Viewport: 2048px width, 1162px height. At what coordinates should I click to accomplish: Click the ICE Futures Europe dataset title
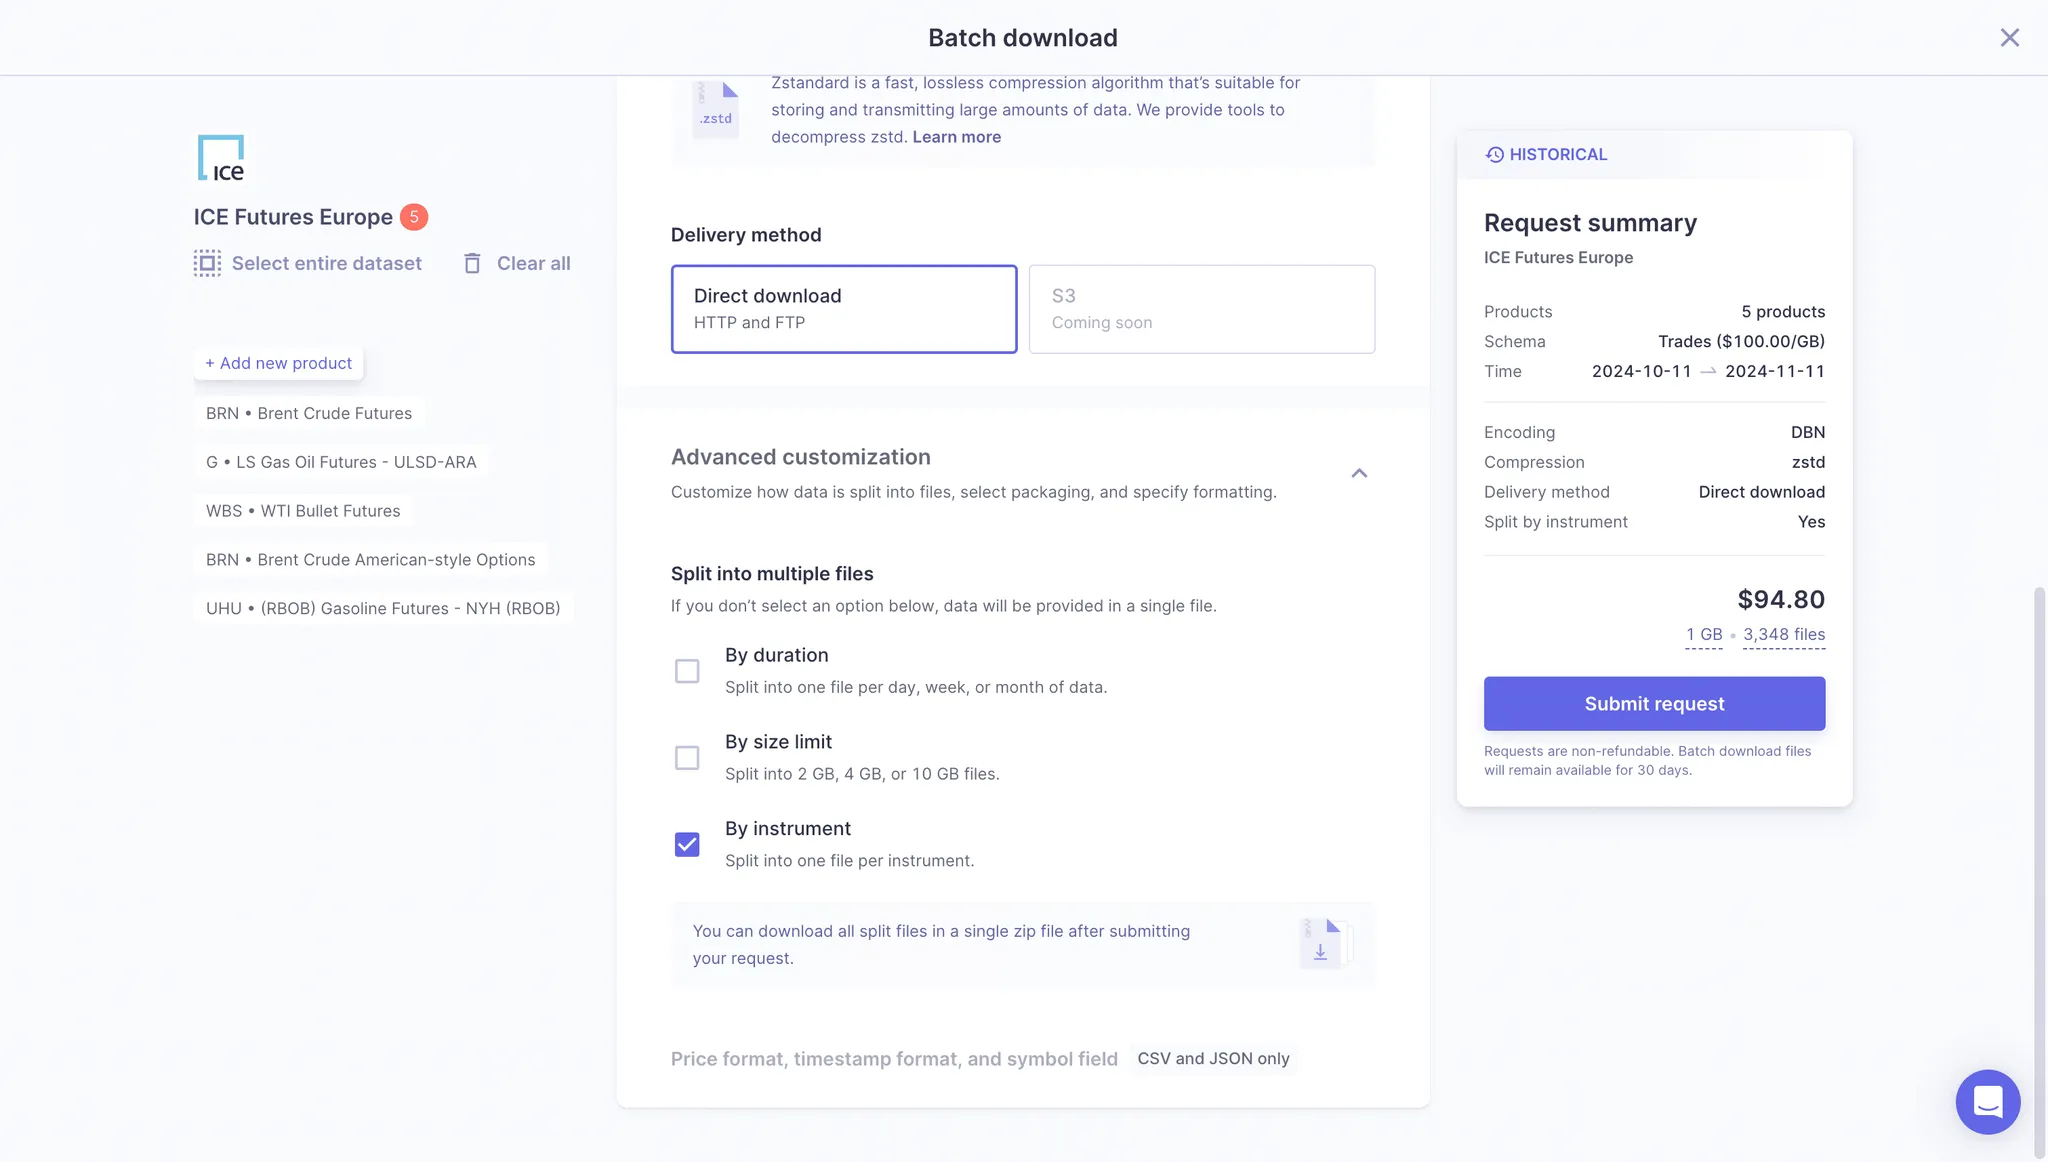pos(293,217)
